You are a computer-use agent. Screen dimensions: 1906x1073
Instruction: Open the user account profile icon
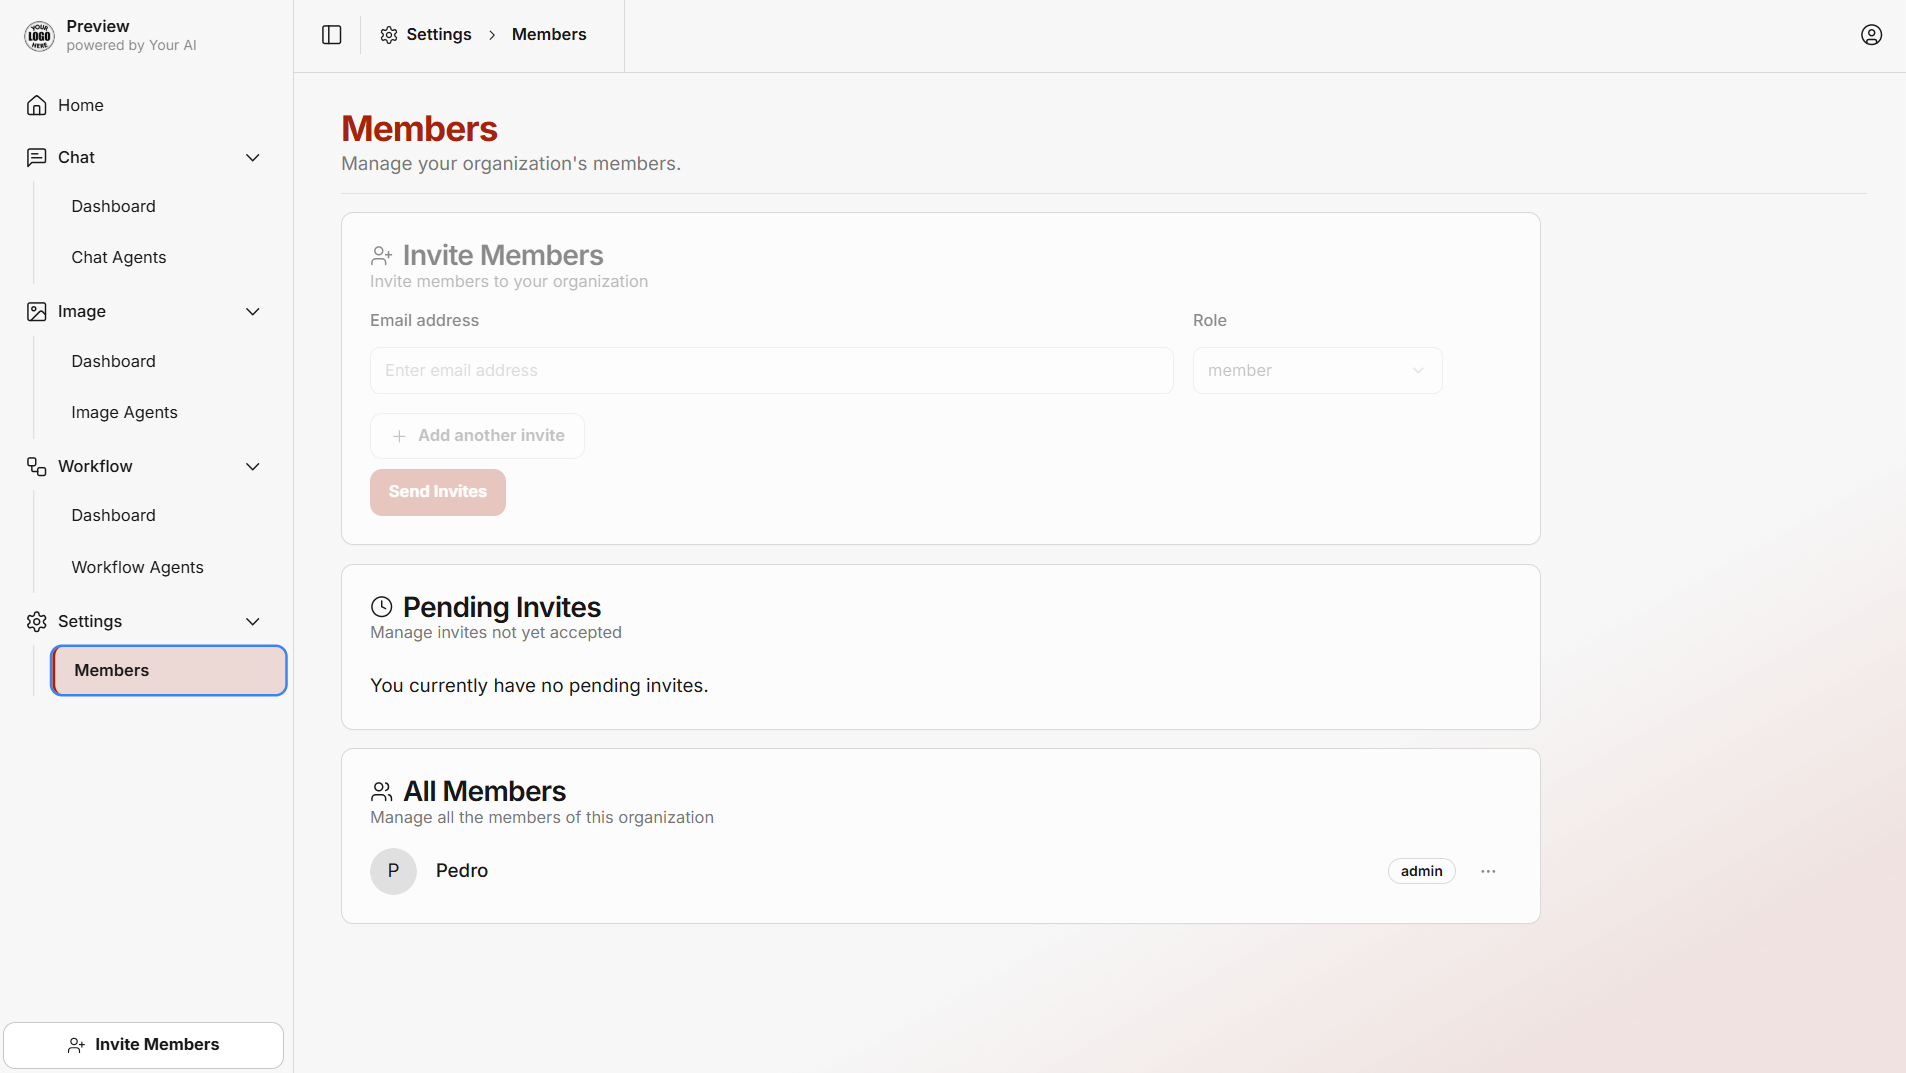[x=1871, y=35]
